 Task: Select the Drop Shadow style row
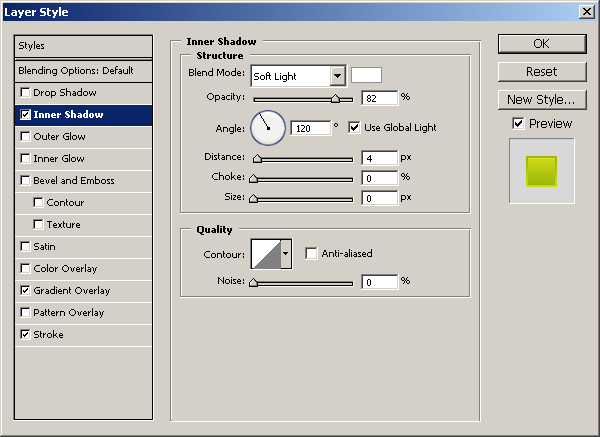[83, 93]
